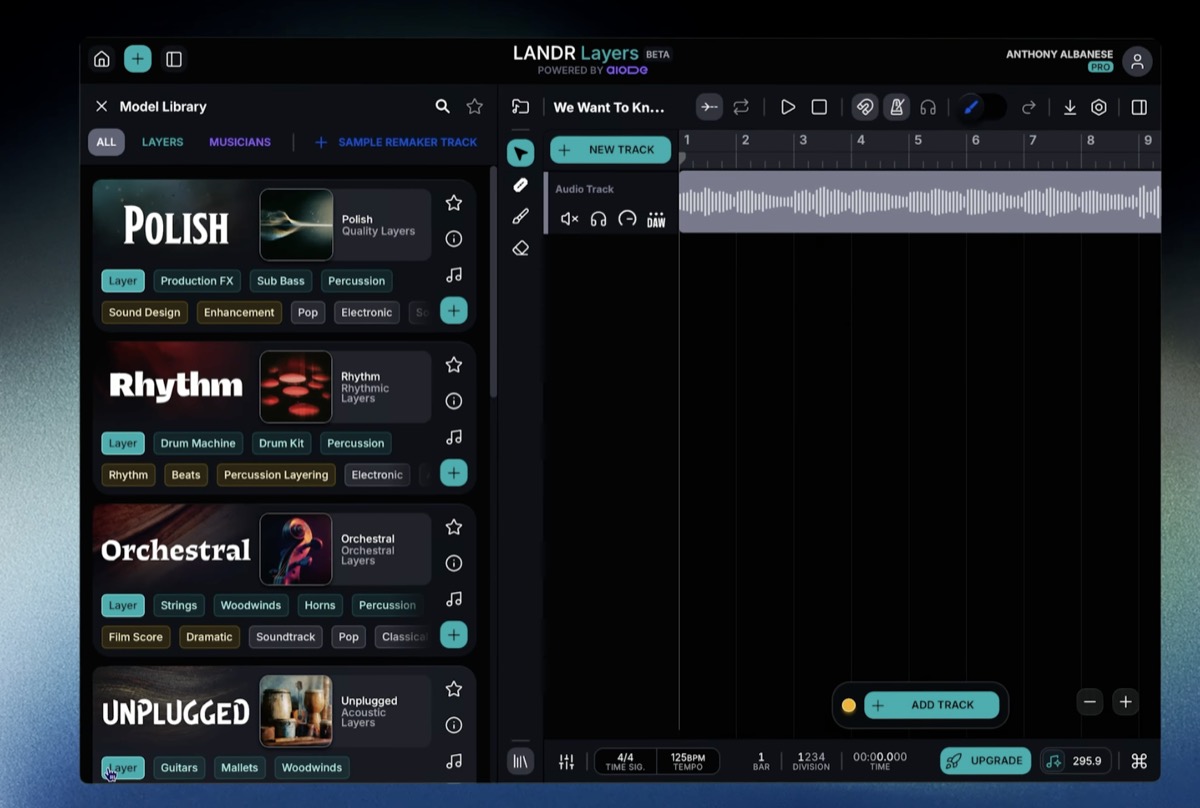
Task: Select the ALL filter tab
Action: [x=106, y=142]
